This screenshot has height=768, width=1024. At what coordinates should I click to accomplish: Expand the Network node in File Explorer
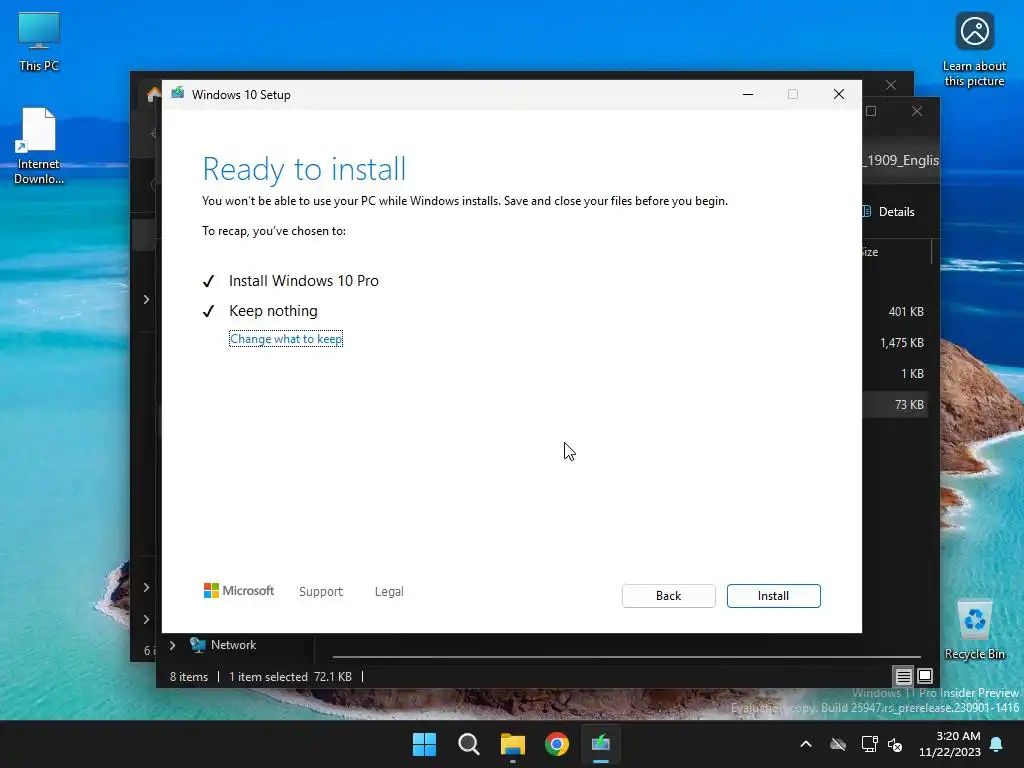point(172,645)
